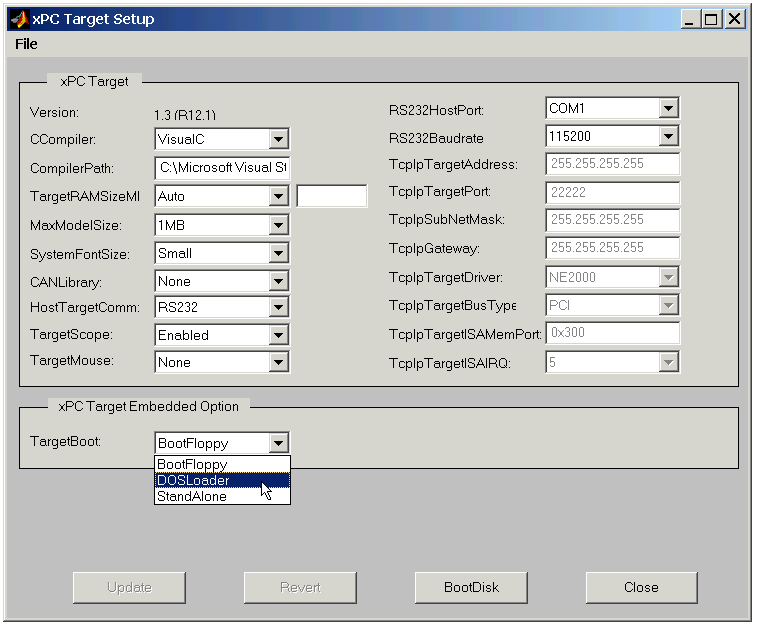The height and width of the screenshot is (625, 759).
Task: Open the RS232HostPort COM1 dropdown
Action: (612, 108)
